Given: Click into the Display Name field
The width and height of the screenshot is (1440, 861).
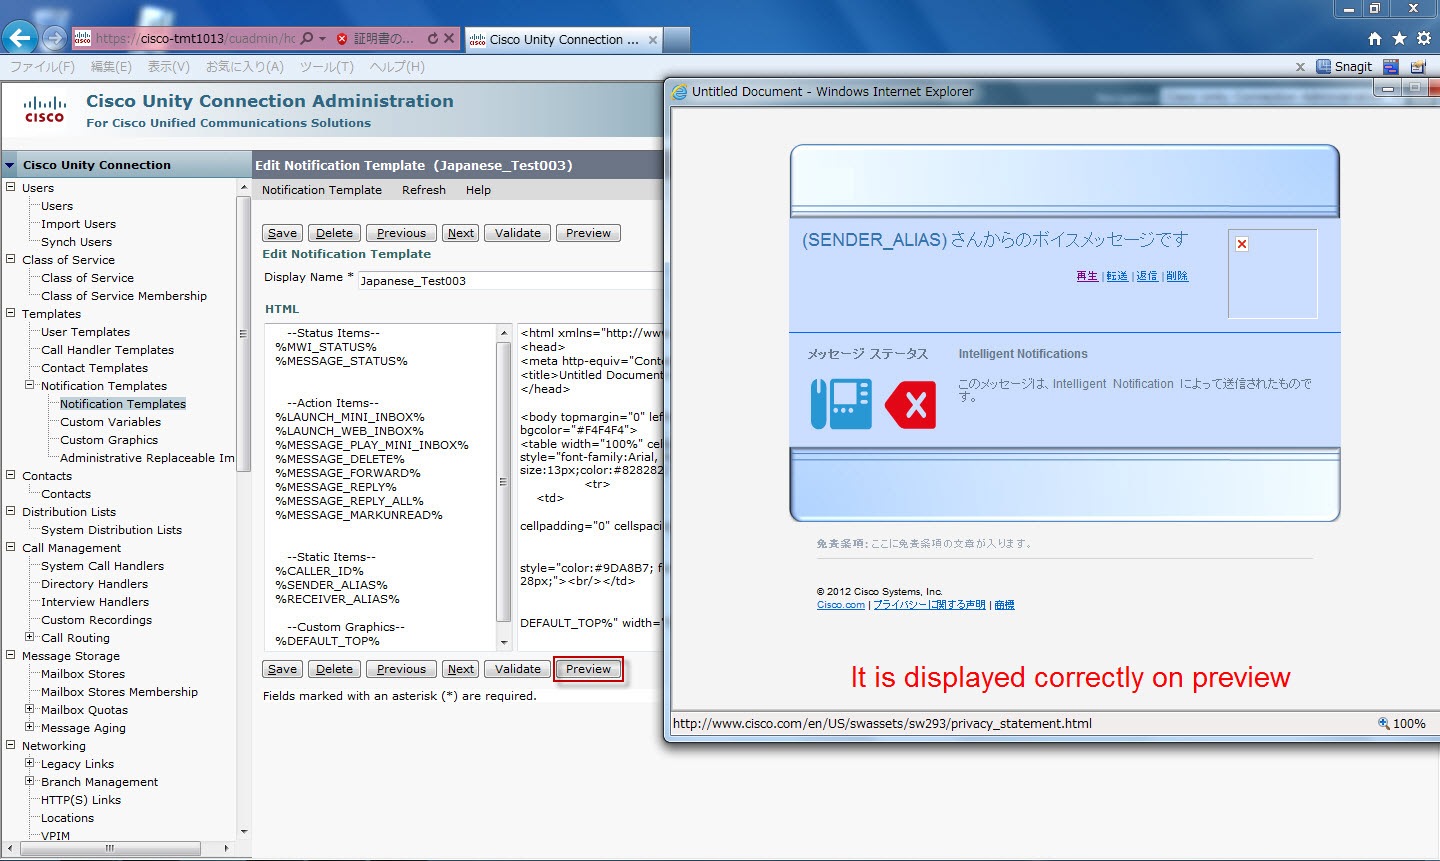Looking at the screenshot, I should [510, 281].
